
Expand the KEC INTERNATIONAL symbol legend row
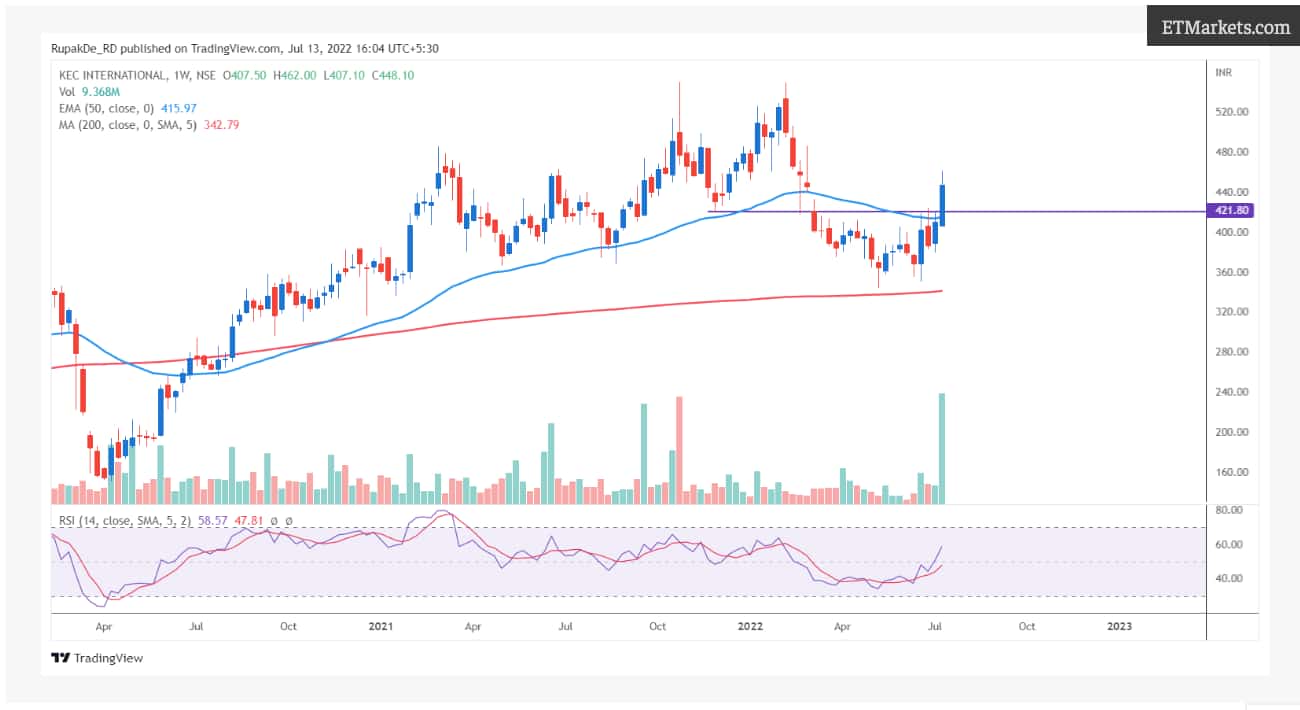point(114,73)
